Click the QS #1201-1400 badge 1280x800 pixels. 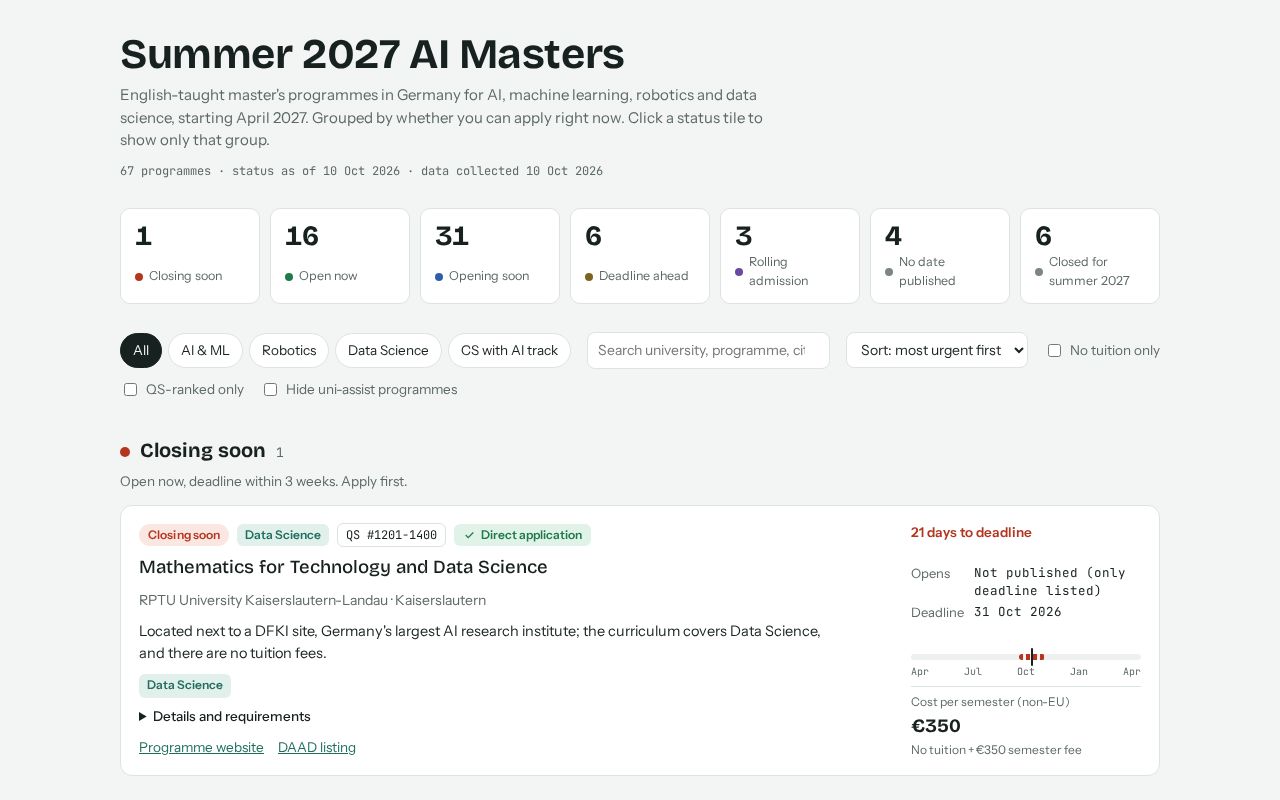pos(391,535)
